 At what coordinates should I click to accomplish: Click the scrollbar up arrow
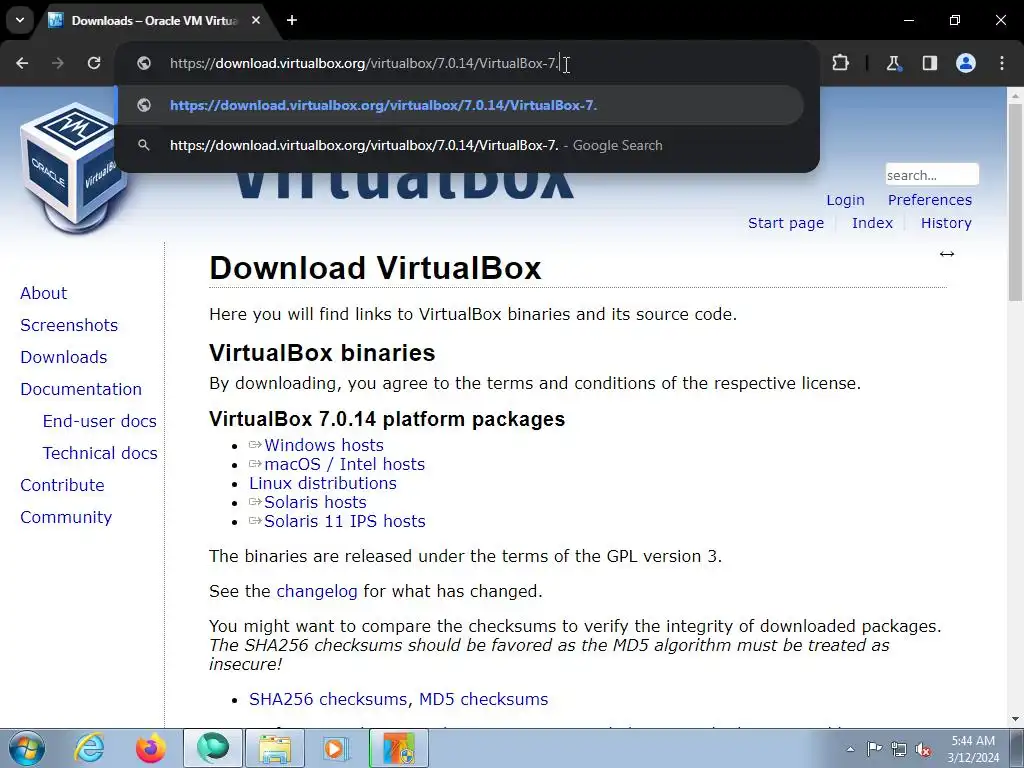click(1015, 95)
